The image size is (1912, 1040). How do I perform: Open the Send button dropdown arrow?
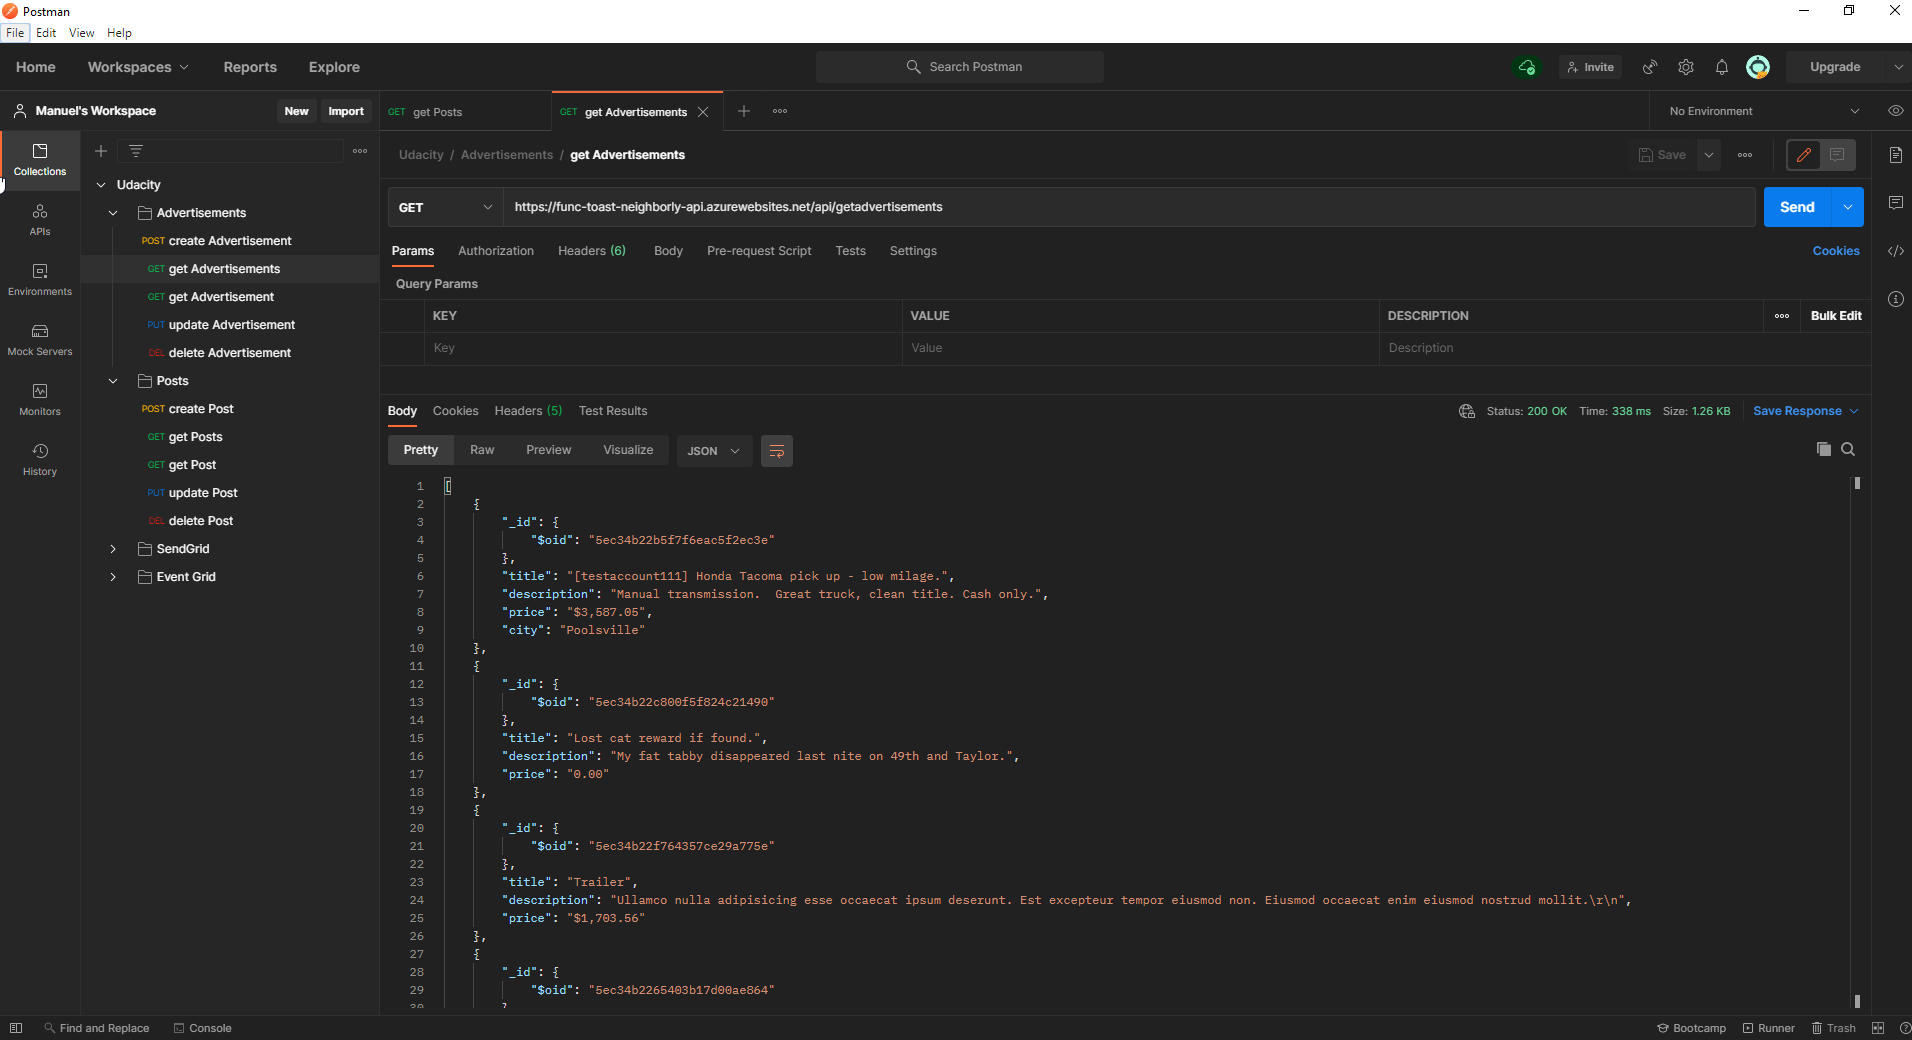point(1848,207)
